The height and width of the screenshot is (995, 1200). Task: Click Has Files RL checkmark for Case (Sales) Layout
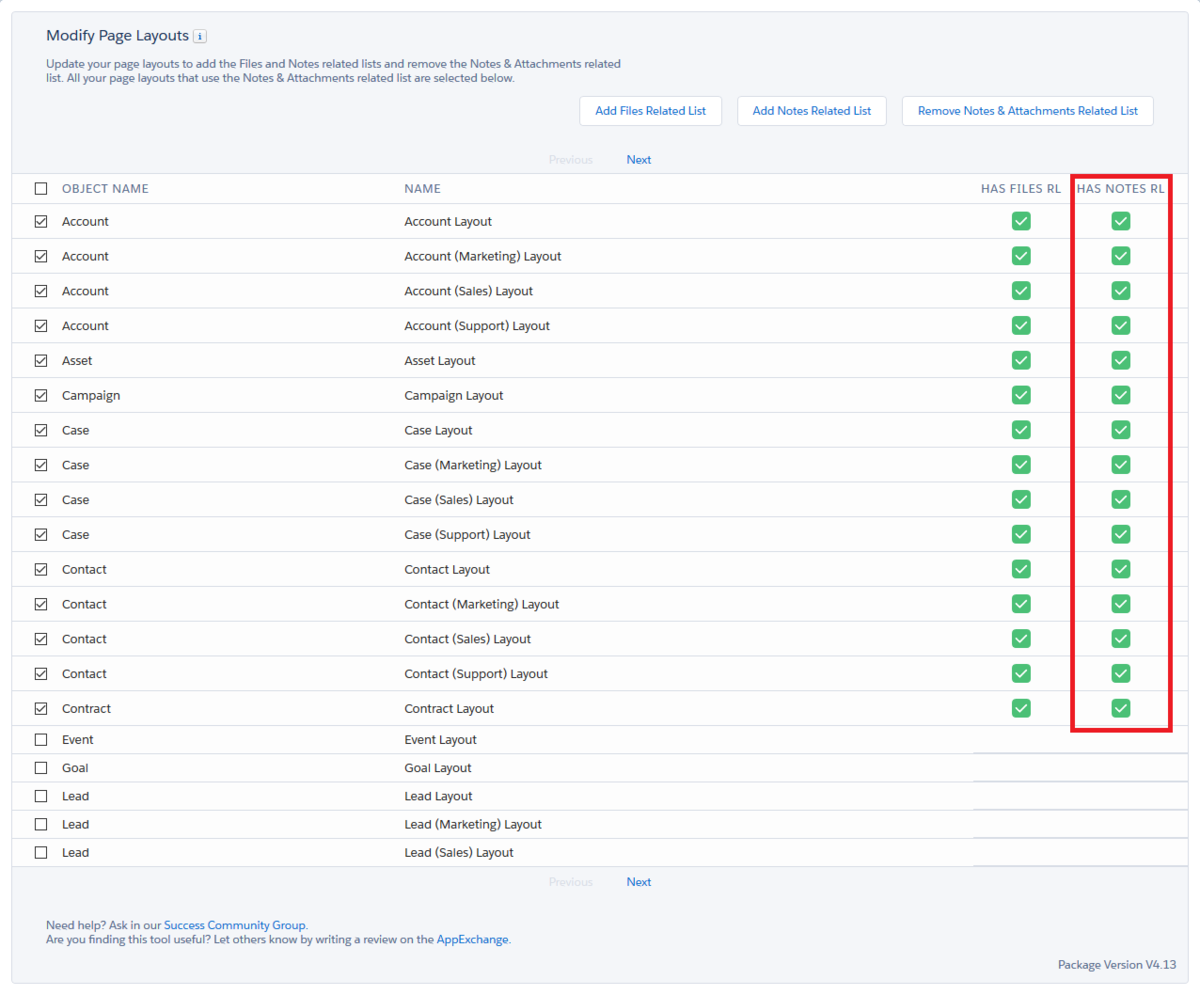coord(1021,500)
